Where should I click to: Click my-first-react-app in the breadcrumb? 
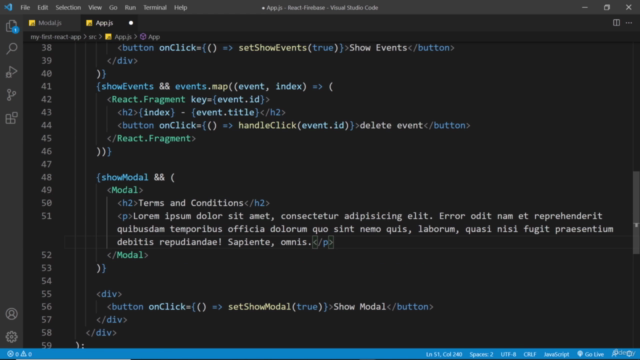(56, 37)
